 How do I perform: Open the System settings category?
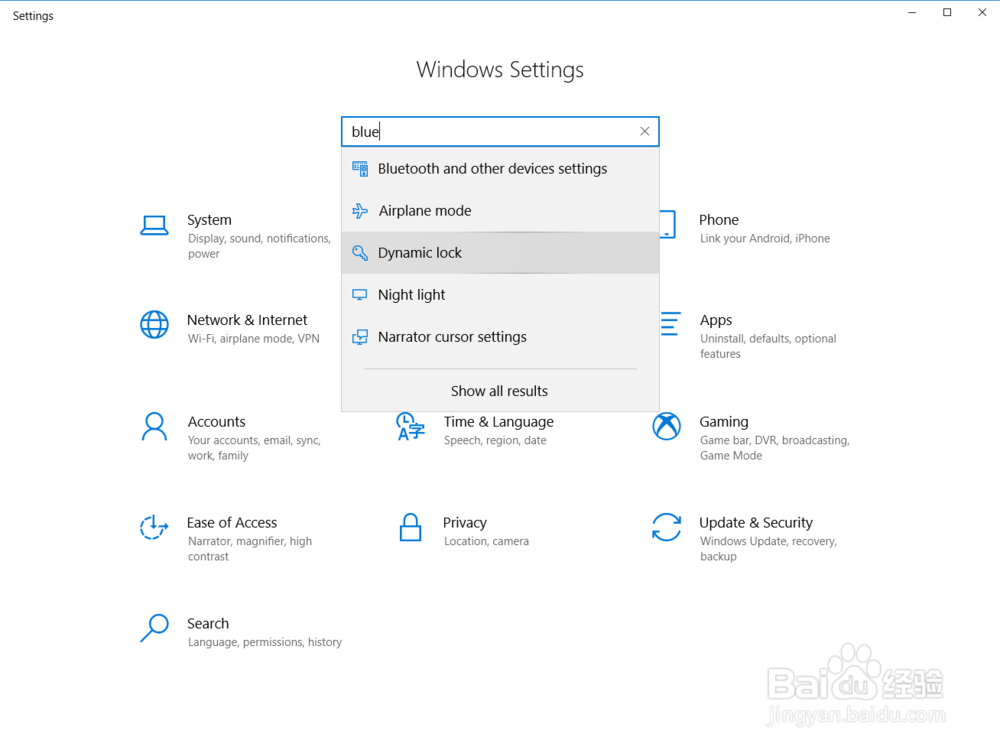pyautogui.click(x=236, y=236)
